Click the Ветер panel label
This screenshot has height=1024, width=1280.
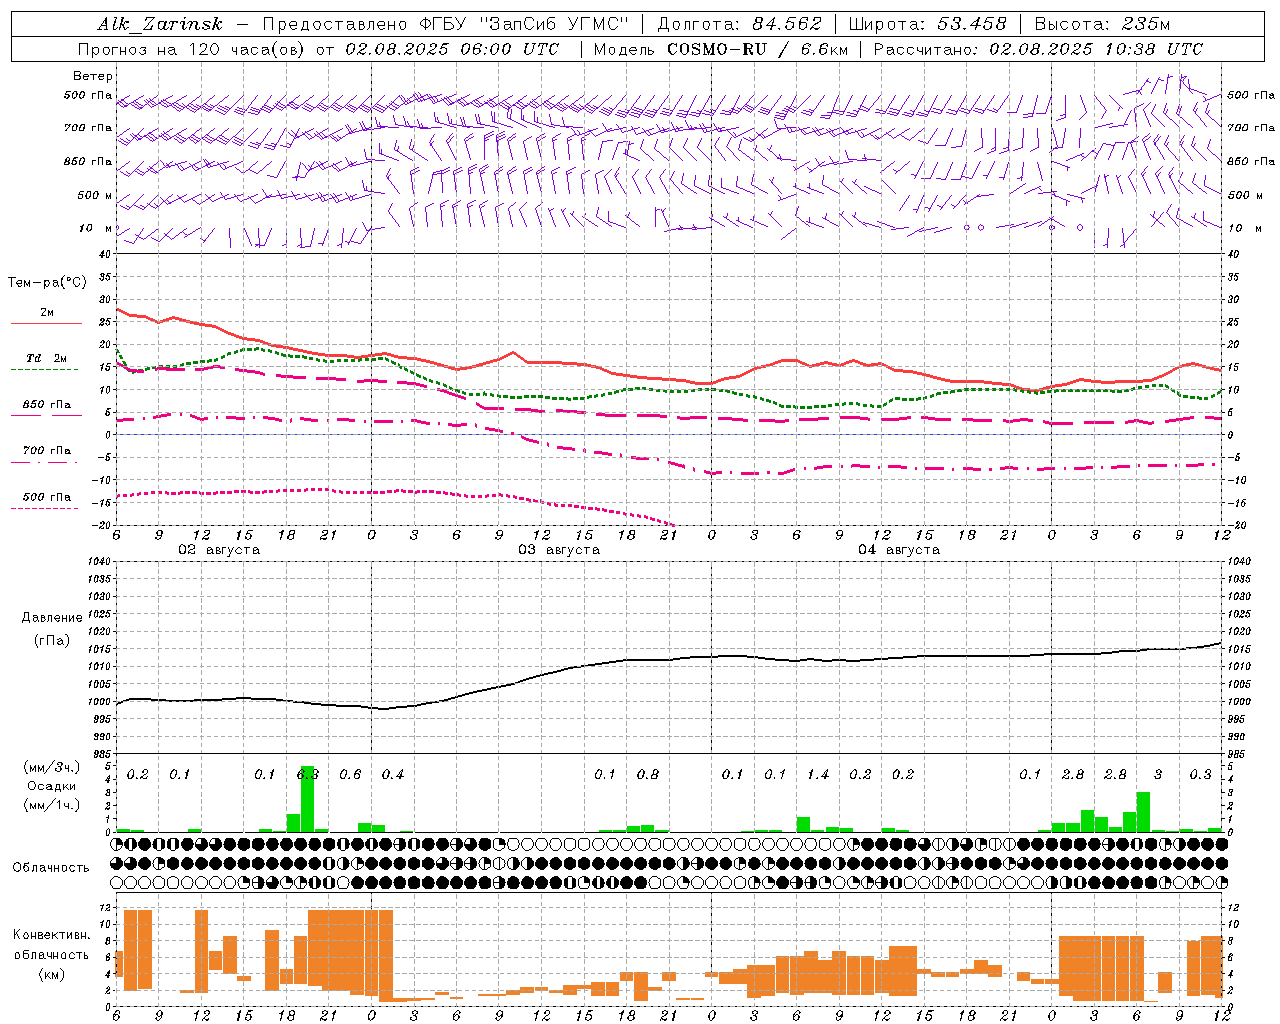[93, 76]
